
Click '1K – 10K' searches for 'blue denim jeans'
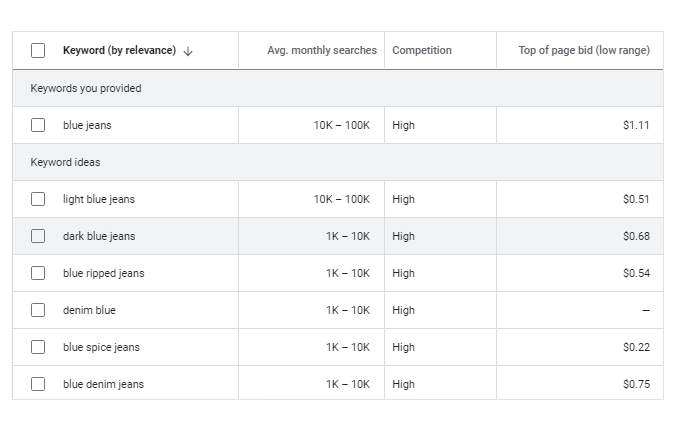click(348, 384)
